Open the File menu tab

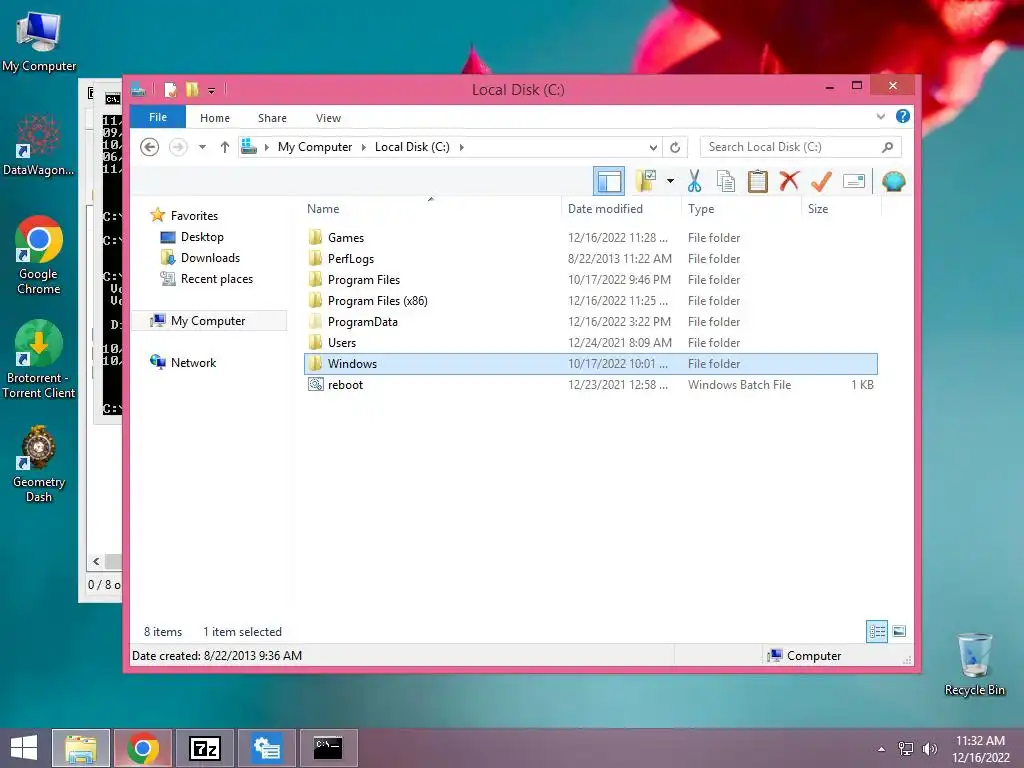tap(158, 117)
